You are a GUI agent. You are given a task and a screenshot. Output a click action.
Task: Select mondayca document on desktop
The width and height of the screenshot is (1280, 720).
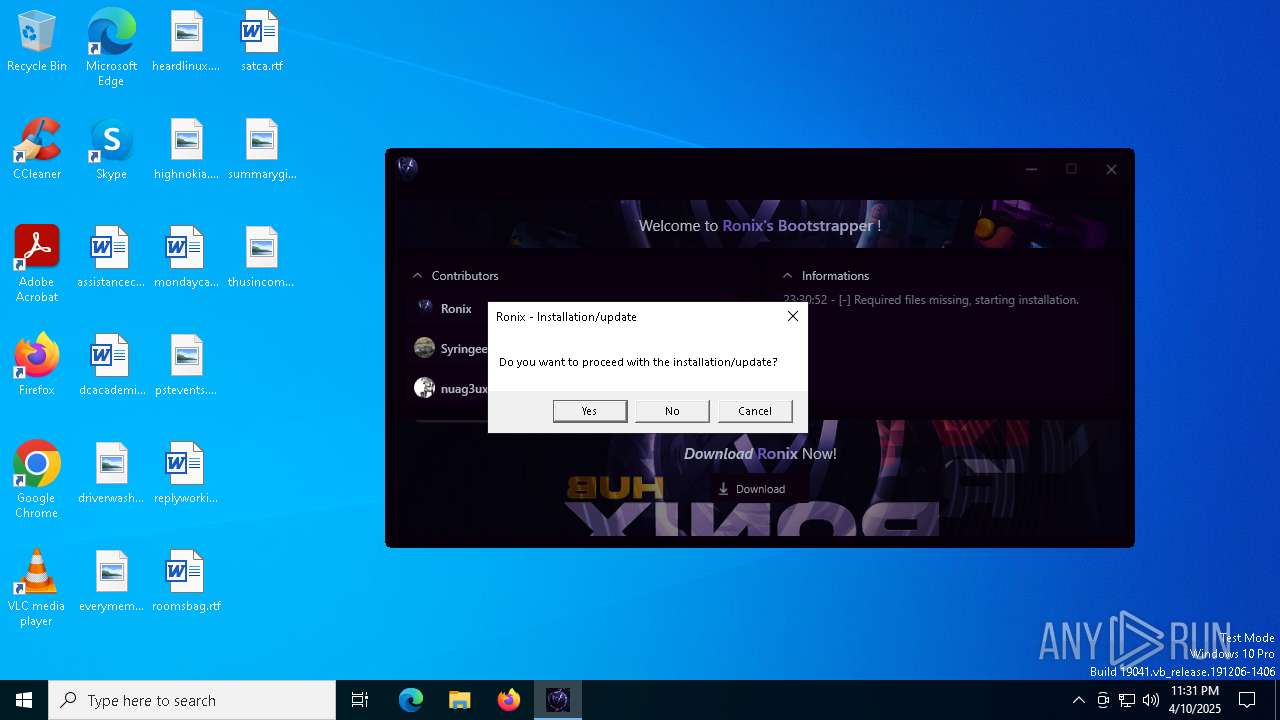(x=186, y=258)
